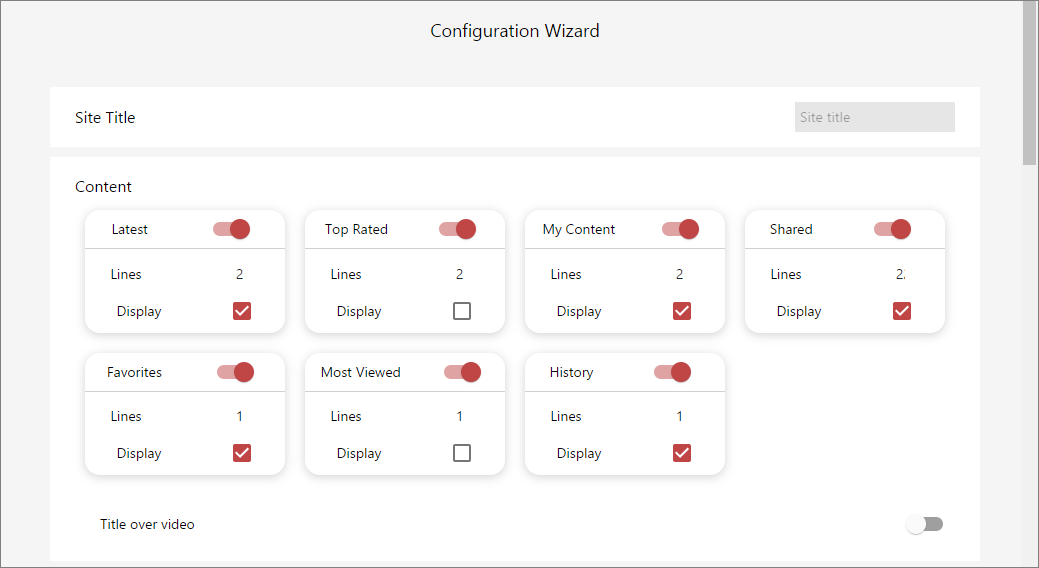Disable the Top Rated toggle

[x=457, y=229]
